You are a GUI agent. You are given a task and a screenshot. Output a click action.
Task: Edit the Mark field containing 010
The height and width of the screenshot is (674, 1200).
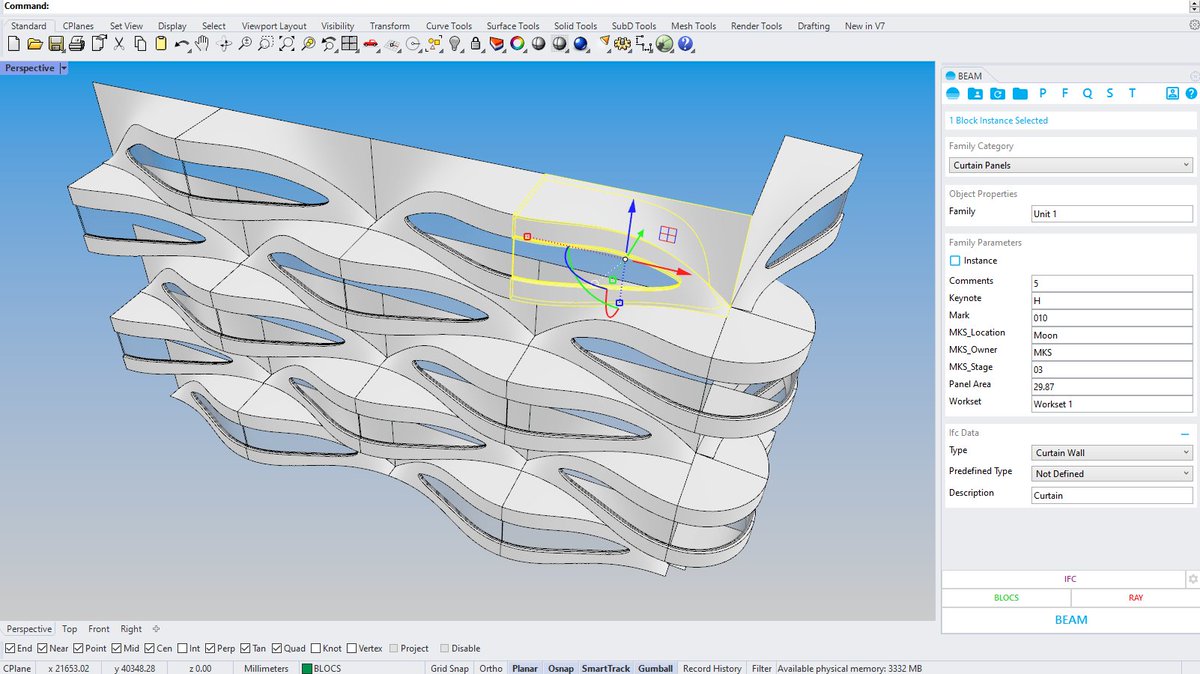coord(1112,318)
